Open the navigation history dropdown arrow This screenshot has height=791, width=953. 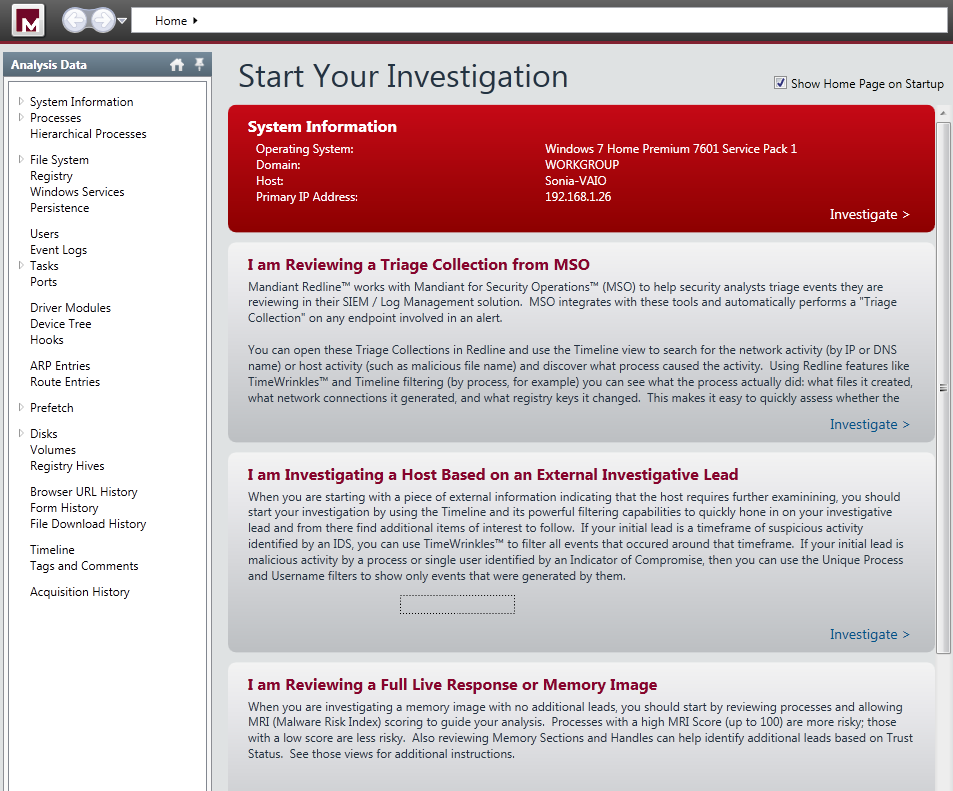[x=122, y=21]
